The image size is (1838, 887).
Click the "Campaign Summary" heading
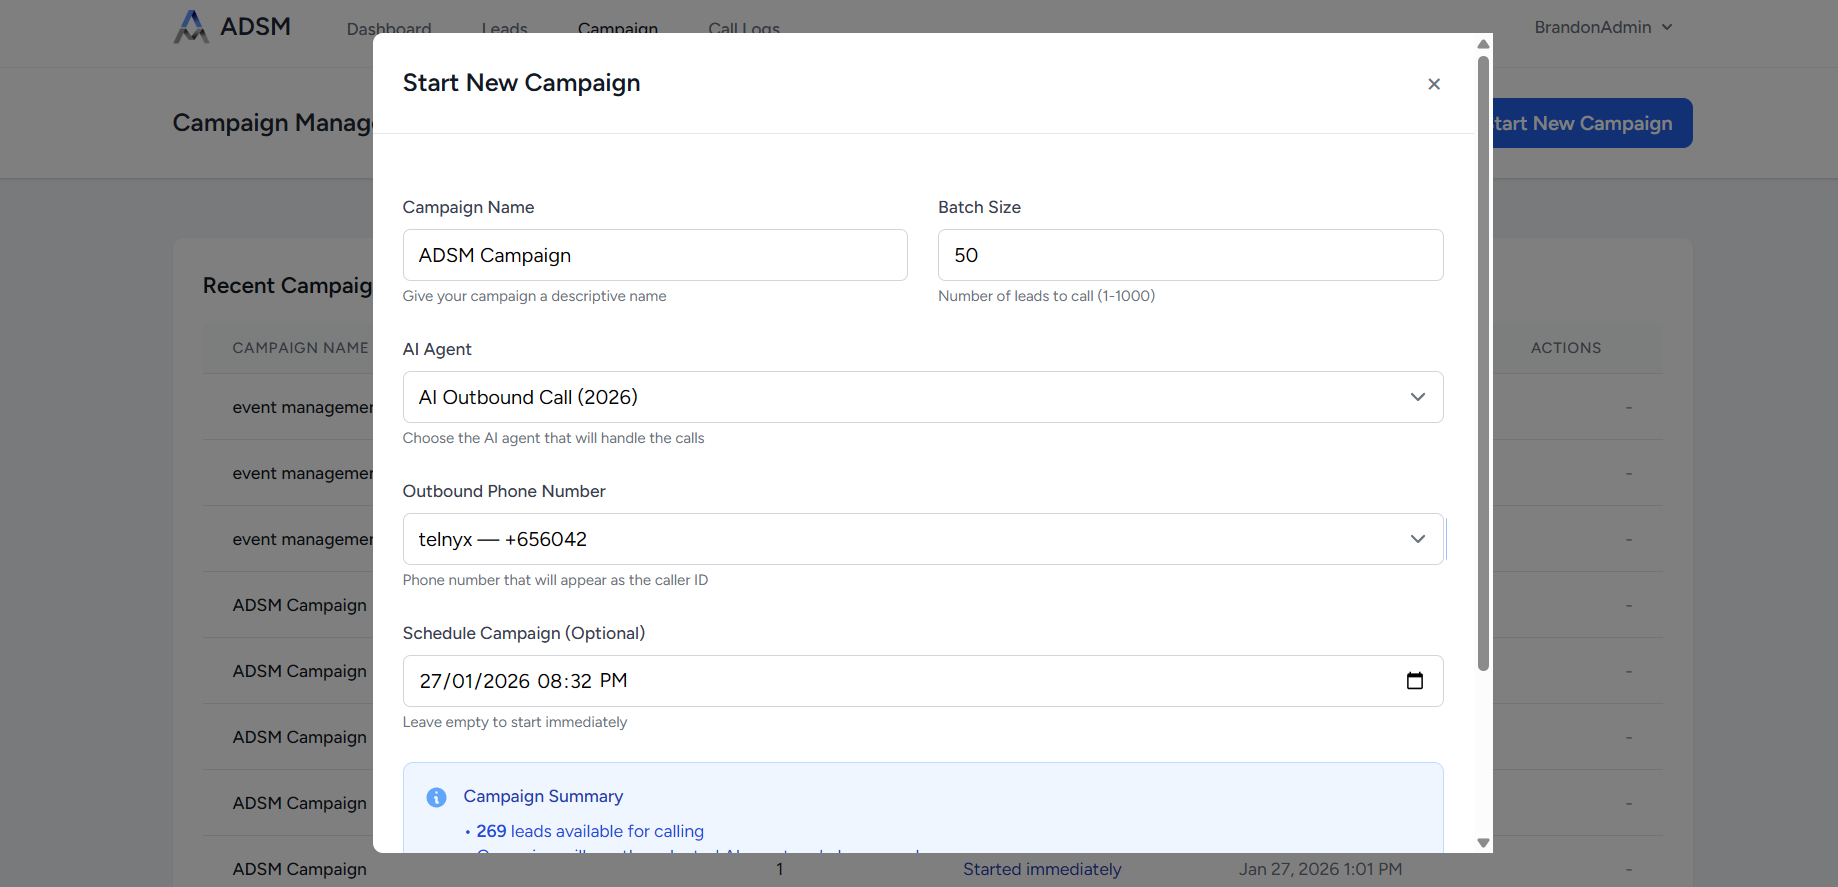click(543, 796)
